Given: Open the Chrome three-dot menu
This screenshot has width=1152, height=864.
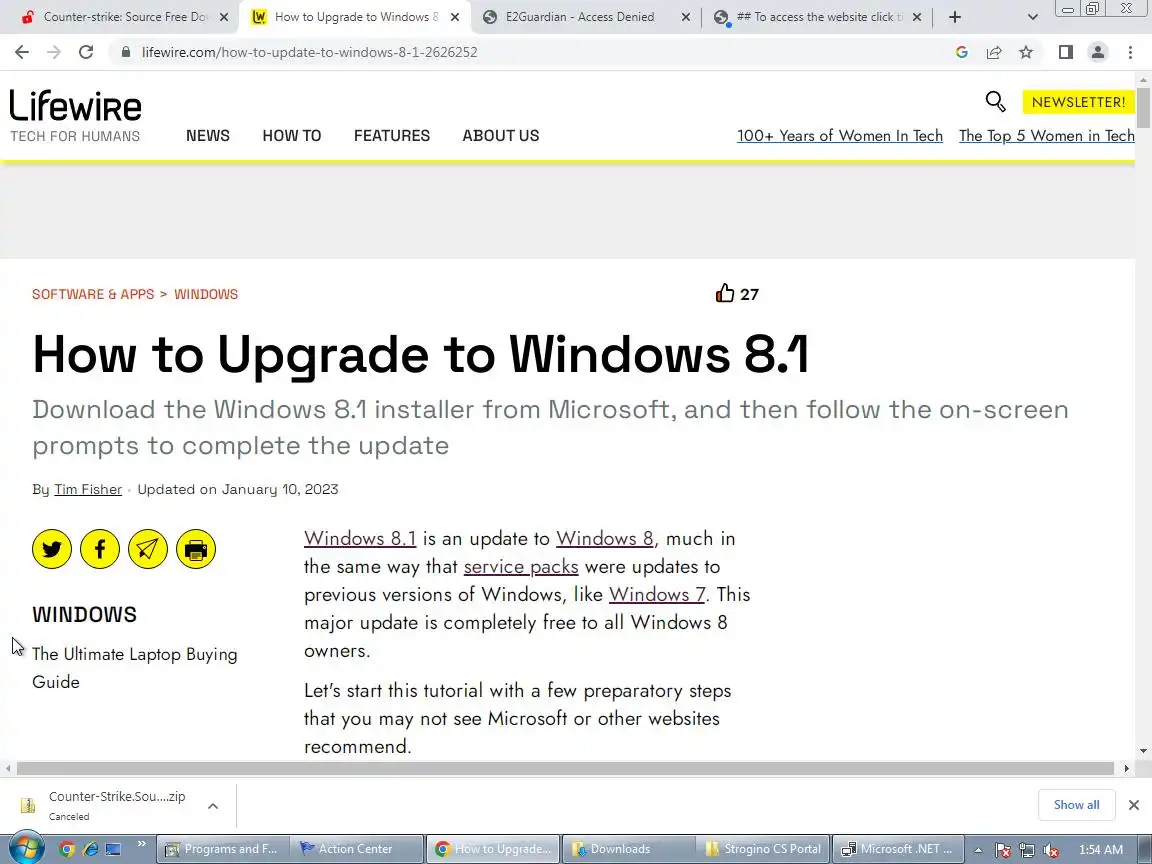Looking at the screenshot, I should coord(1130,52).
